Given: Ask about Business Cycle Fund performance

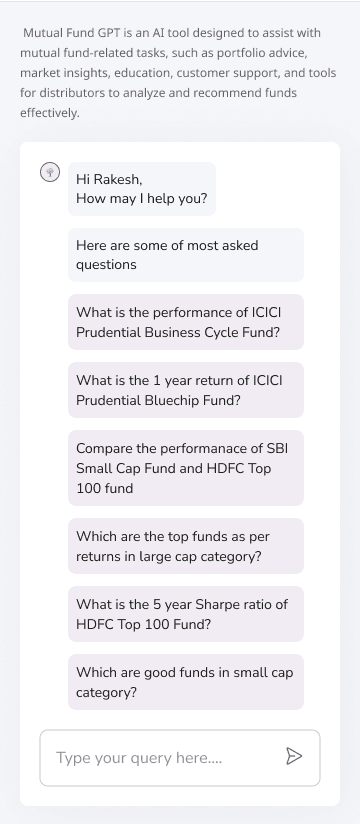Looking at the screenshot, I should coord(186,322).
